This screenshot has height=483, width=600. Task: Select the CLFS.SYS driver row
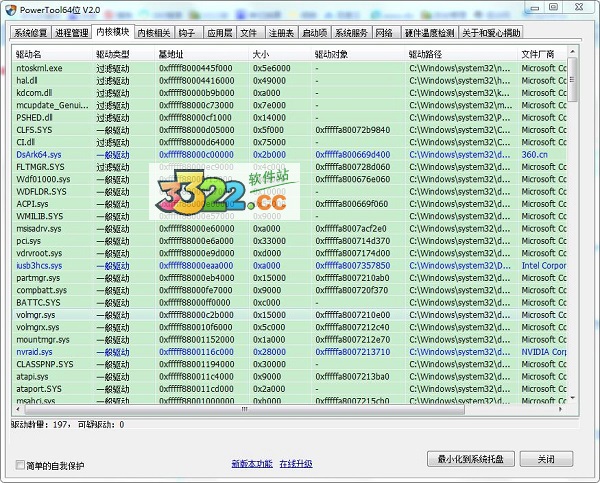click(290, 130)
